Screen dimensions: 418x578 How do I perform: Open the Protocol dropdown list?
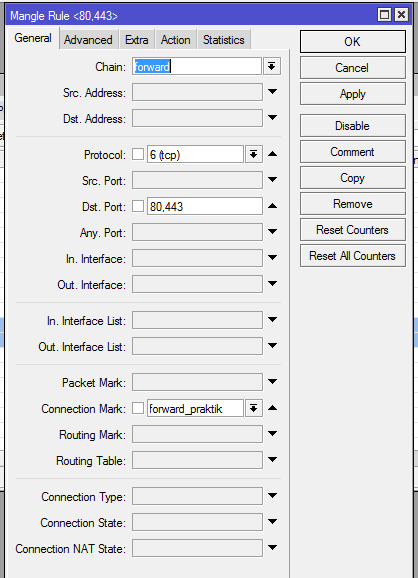(x=253, y=154)
